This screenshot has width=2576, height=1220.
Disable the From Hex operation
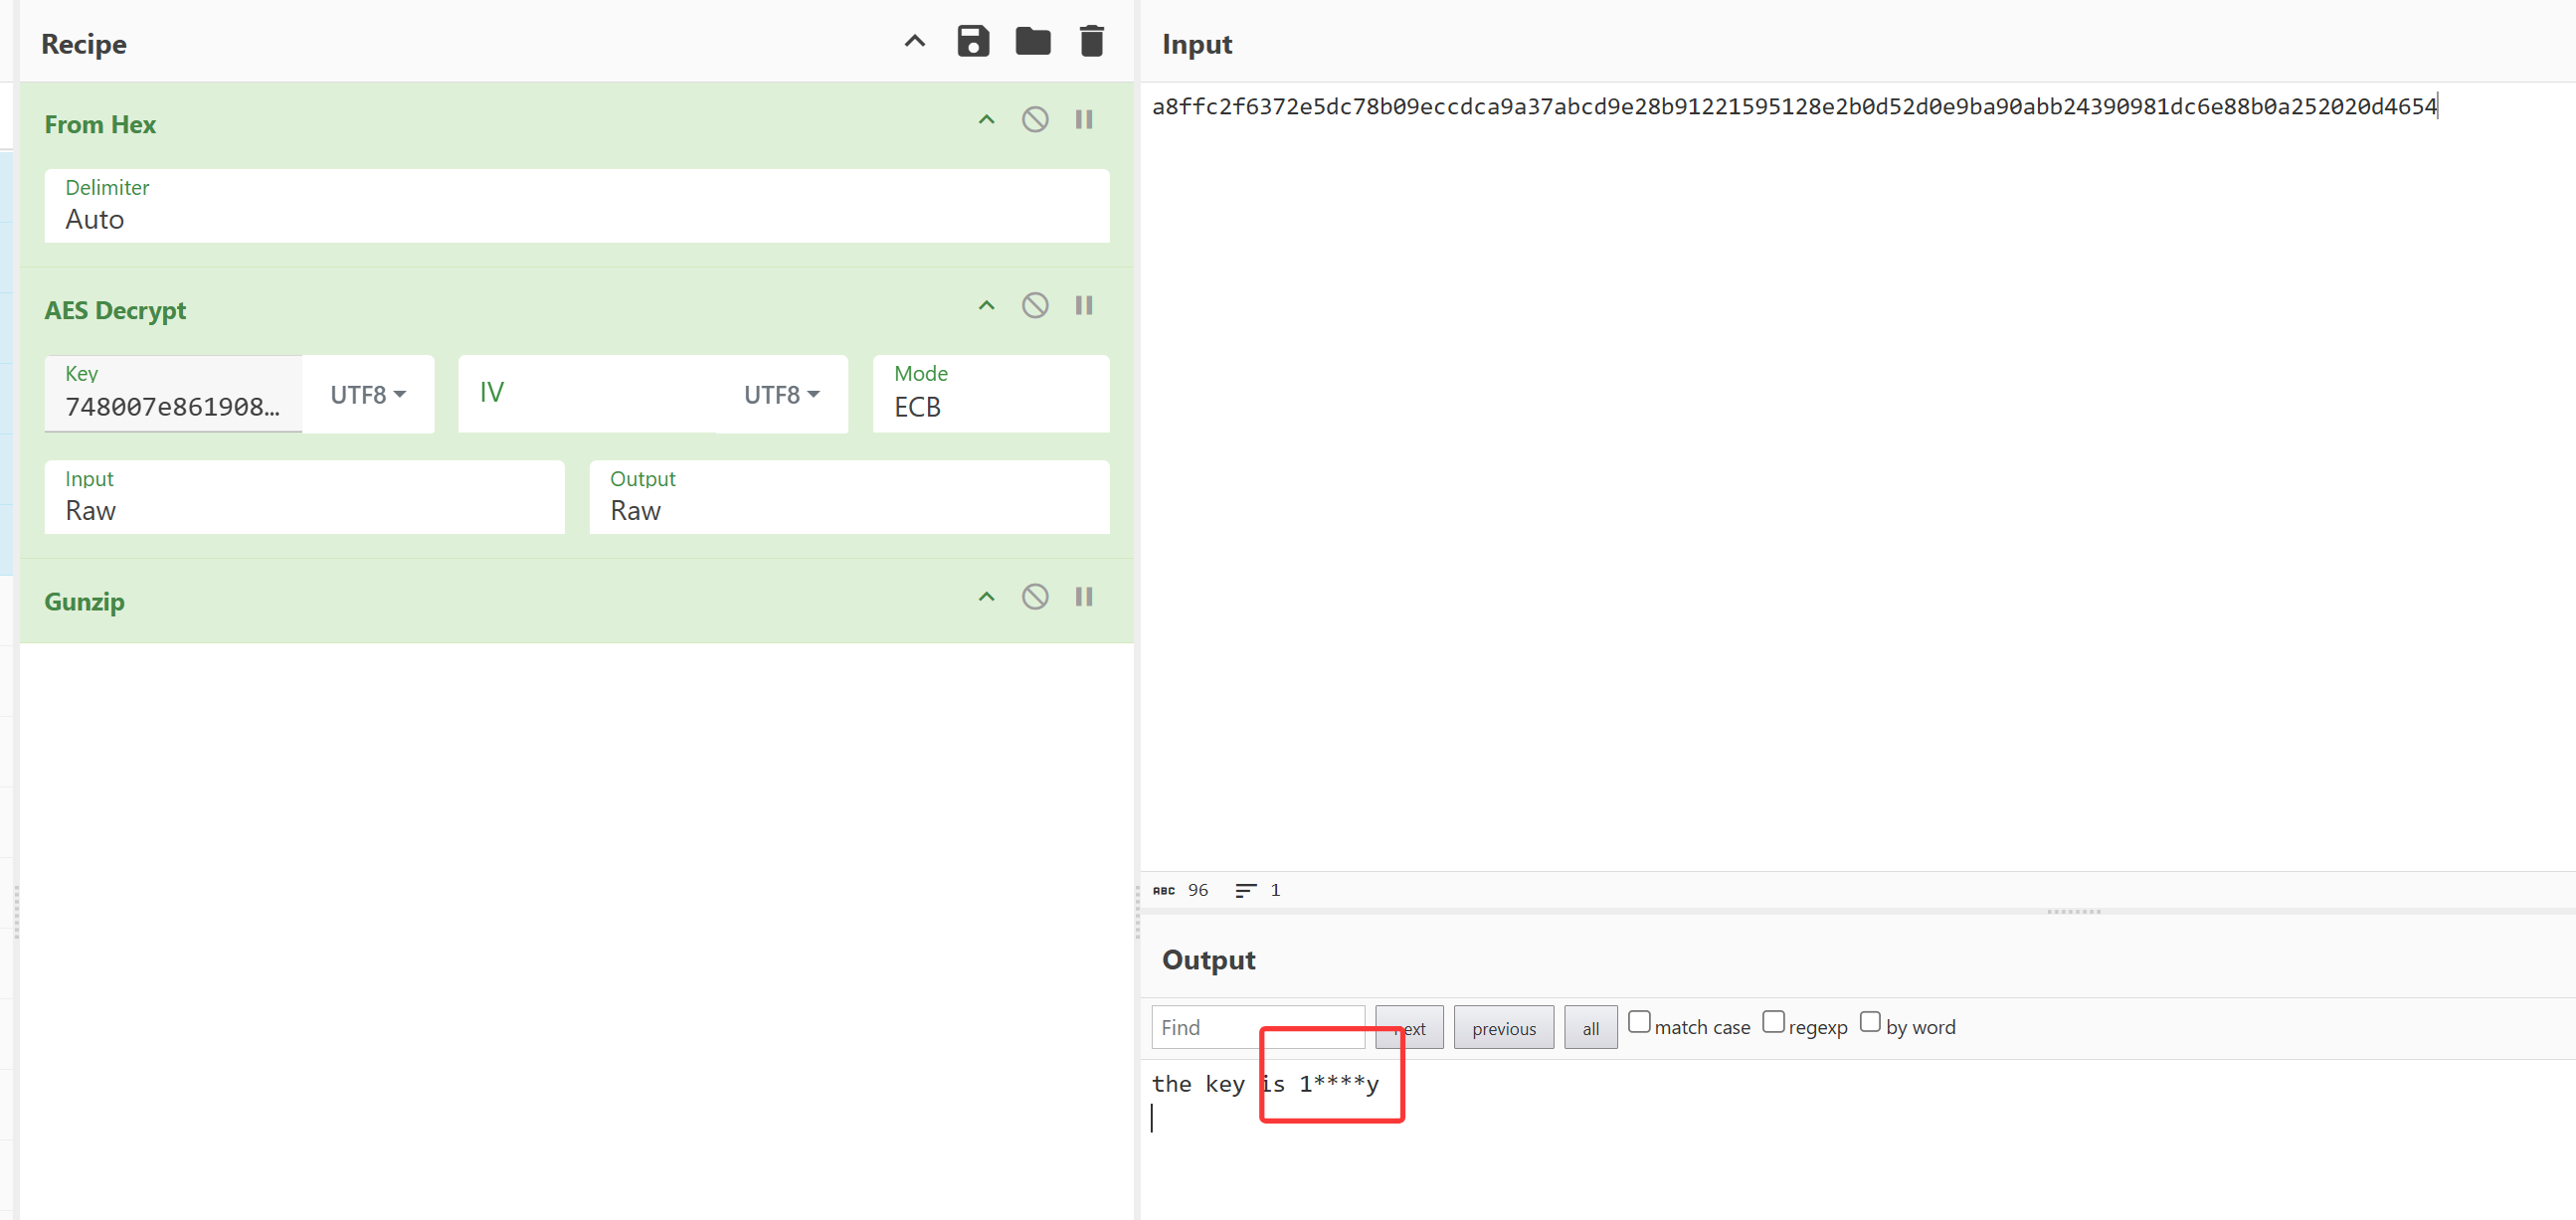[x=1034, y=120]
